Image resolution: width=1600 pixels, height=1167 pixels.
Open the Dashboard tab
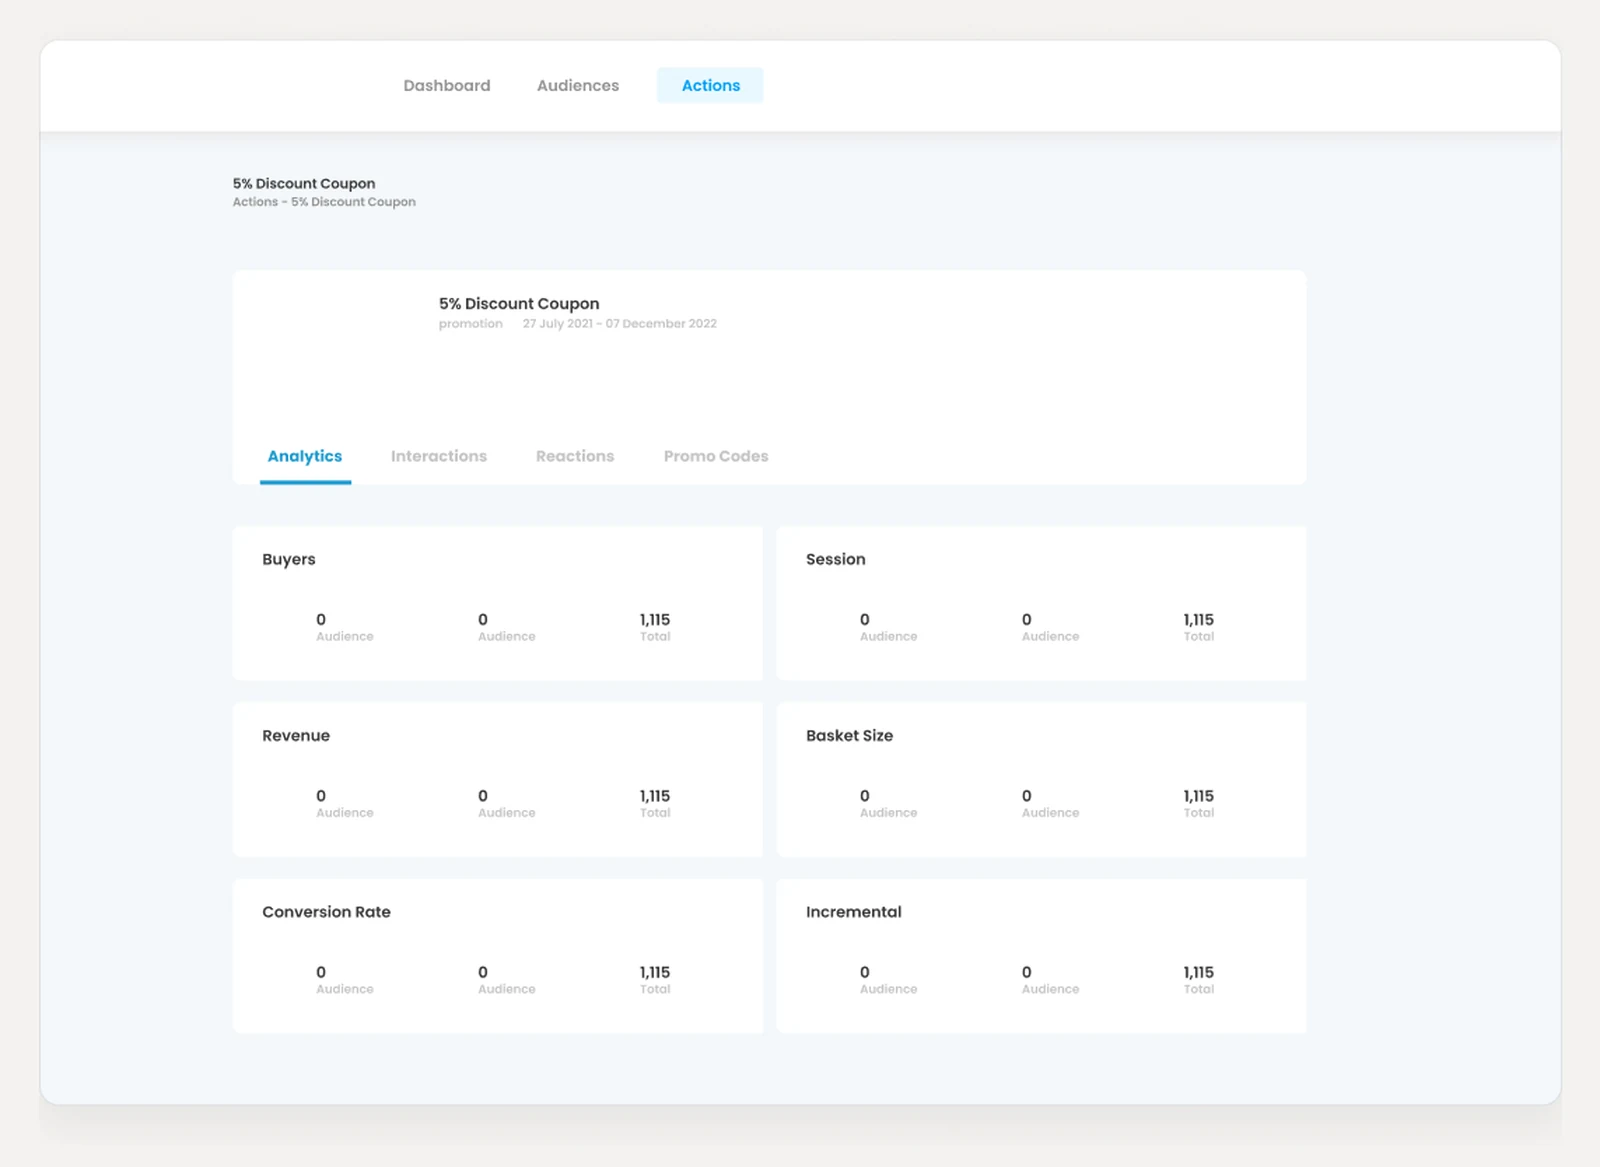(x=446, y=86)
